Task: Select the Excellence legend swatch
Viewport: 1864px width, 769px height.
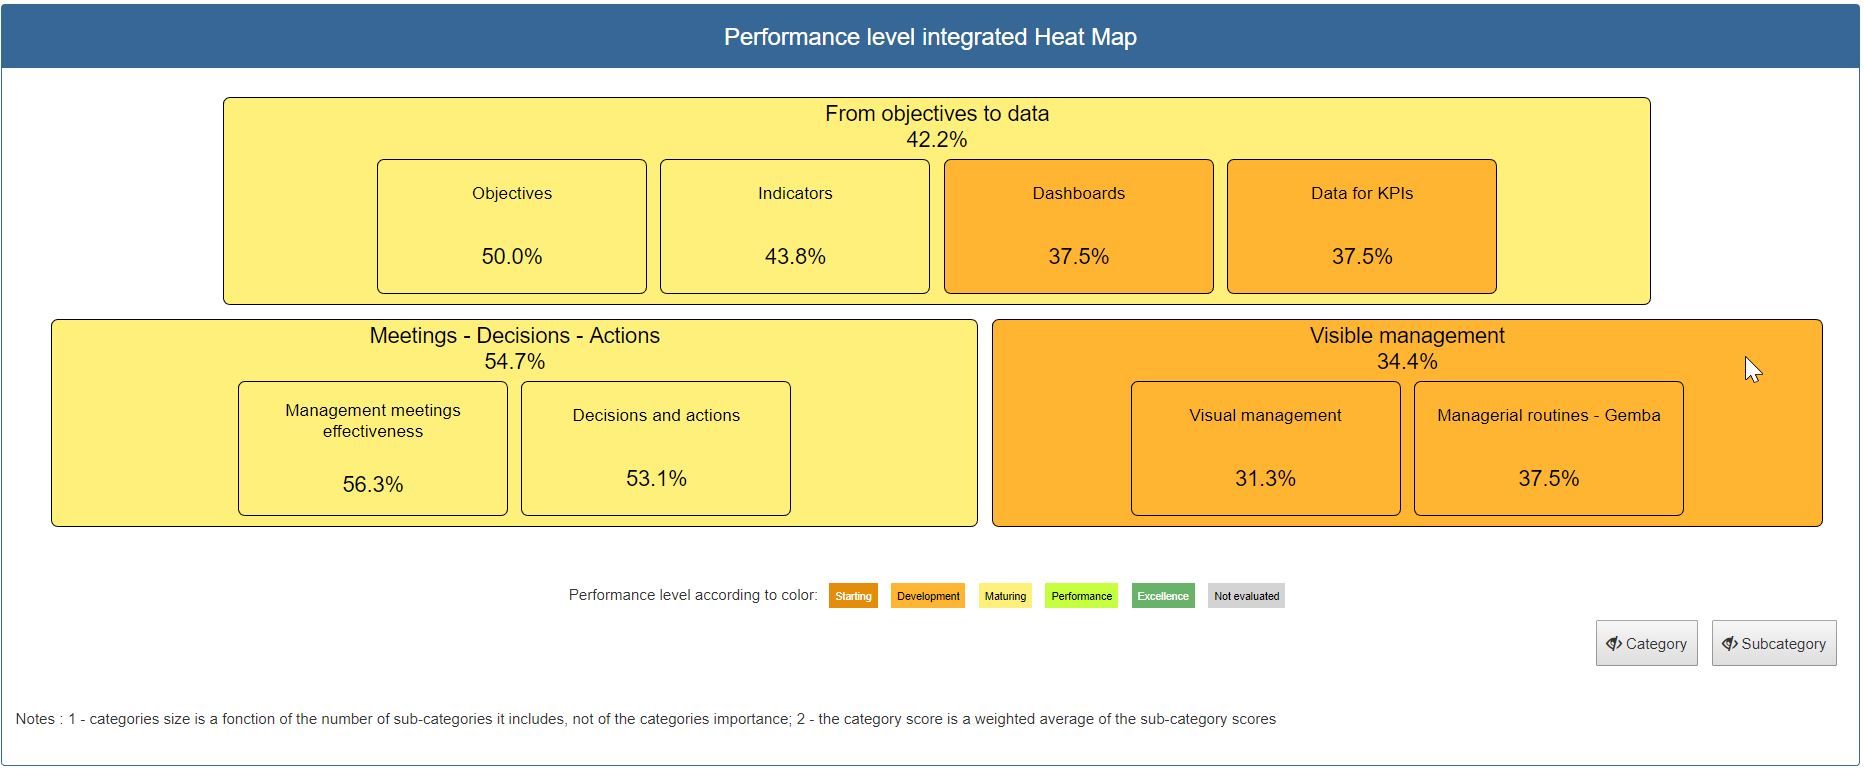Action: click(x=1162, y=595)
